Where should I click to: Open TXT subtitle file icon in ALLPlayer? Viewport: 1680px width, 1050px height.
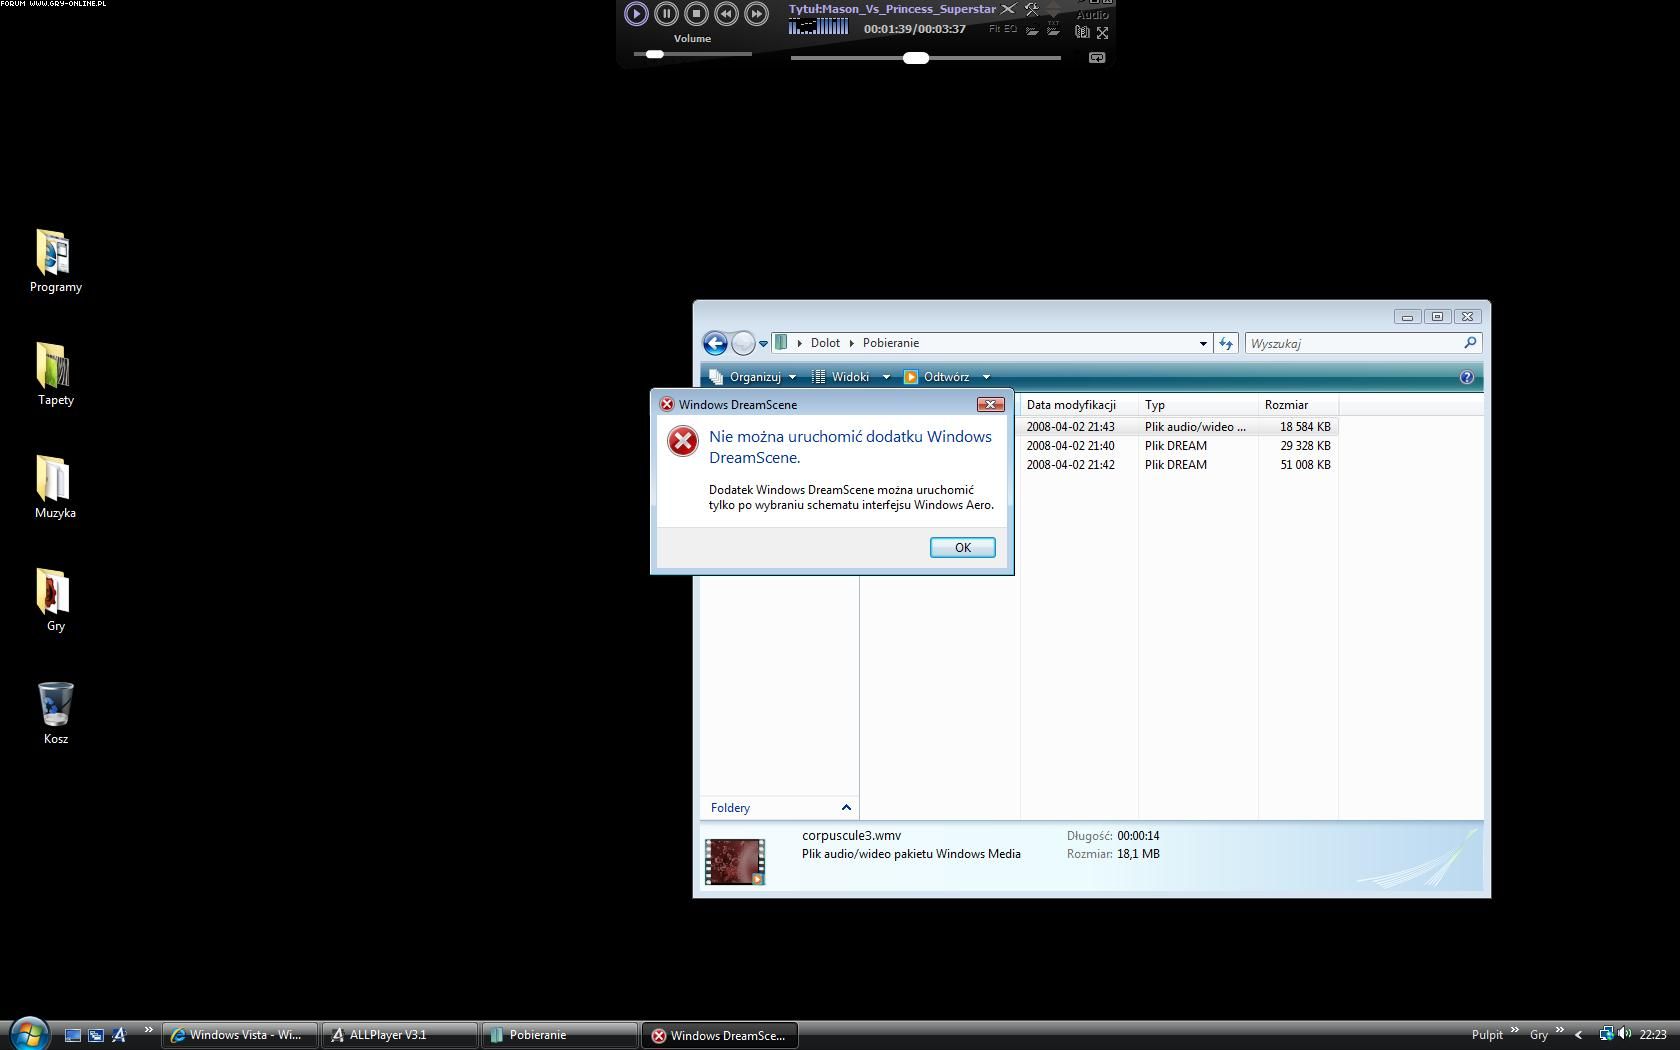1053,29
